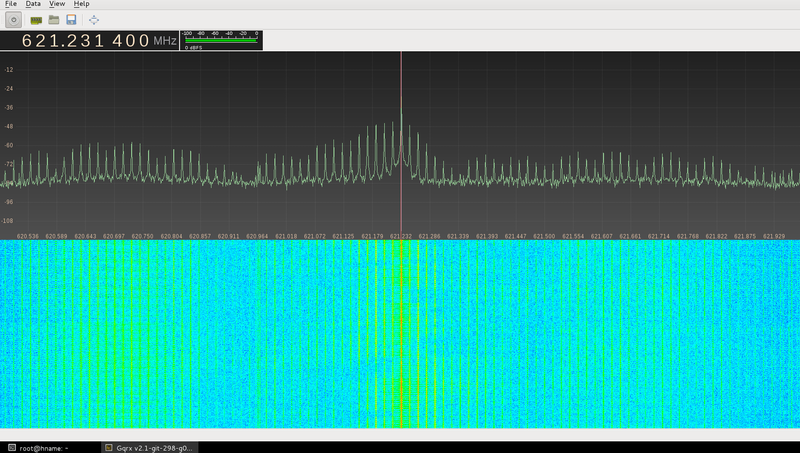The image size is (800, 453).
Task: Click the -108 dB scale label
Action: point(8,221)
